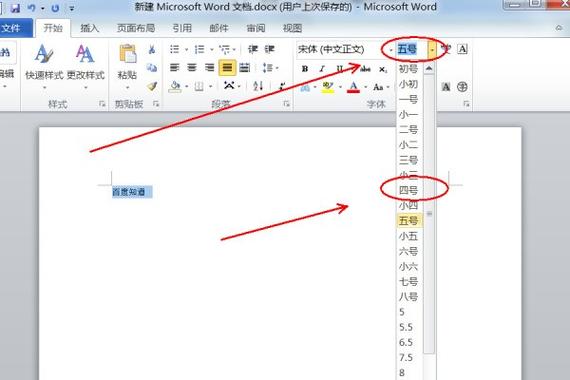The image size is (570, 380).
Task: Click the font size field showing 五号
Action: click(412, 49)
